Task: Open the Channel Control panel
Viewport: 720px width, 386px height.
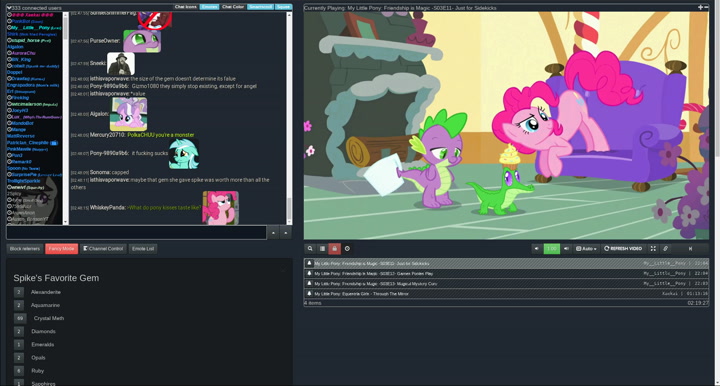Action: 103,249
